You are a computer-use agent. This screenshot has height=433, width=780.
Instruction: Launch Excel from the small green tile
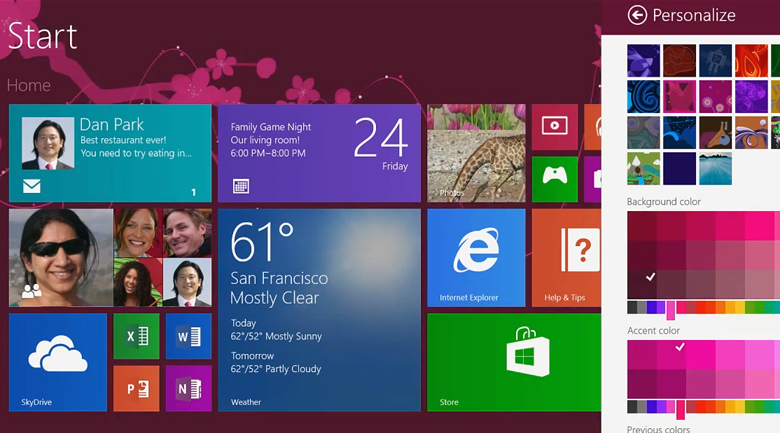(x=136, y=337)
